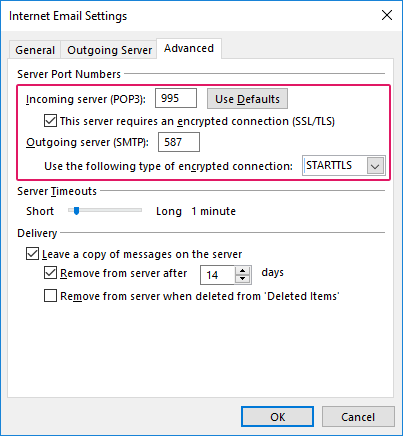Image resolution: width=403 pixels, height=436 pixels.
Task: Confirm settings with the OK button
Action: pyautogui.click(x=277, y=417)
